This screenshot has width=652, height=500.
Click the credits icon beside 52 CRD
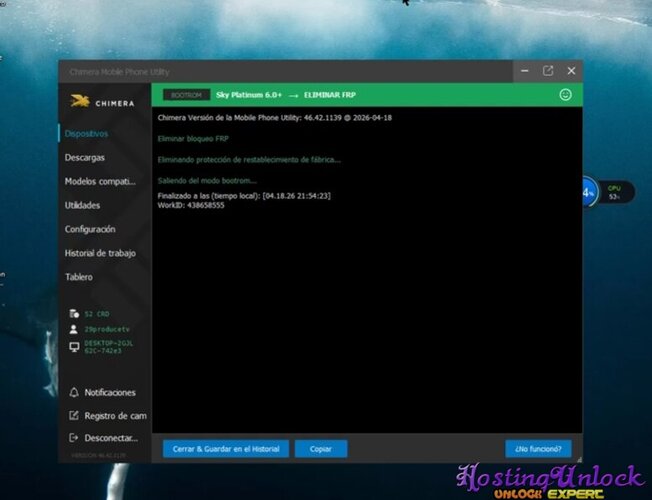[74, 314]
